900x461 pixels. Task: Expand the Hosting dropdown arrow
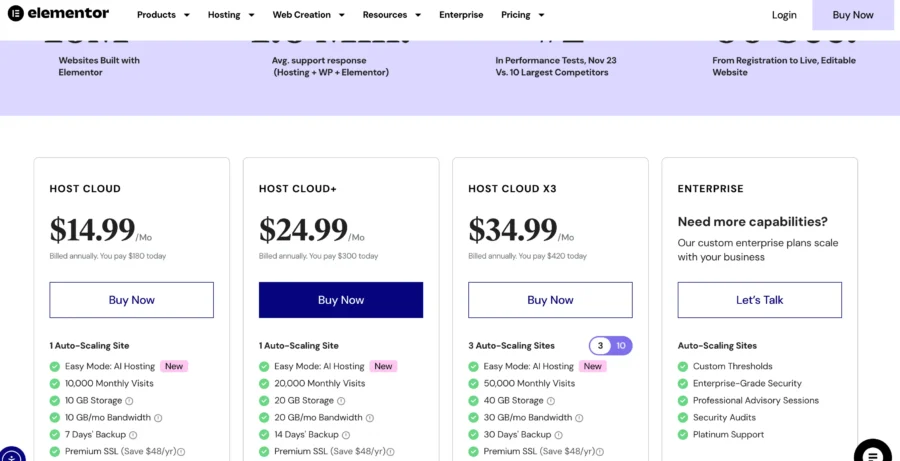(x=251, y=16)
